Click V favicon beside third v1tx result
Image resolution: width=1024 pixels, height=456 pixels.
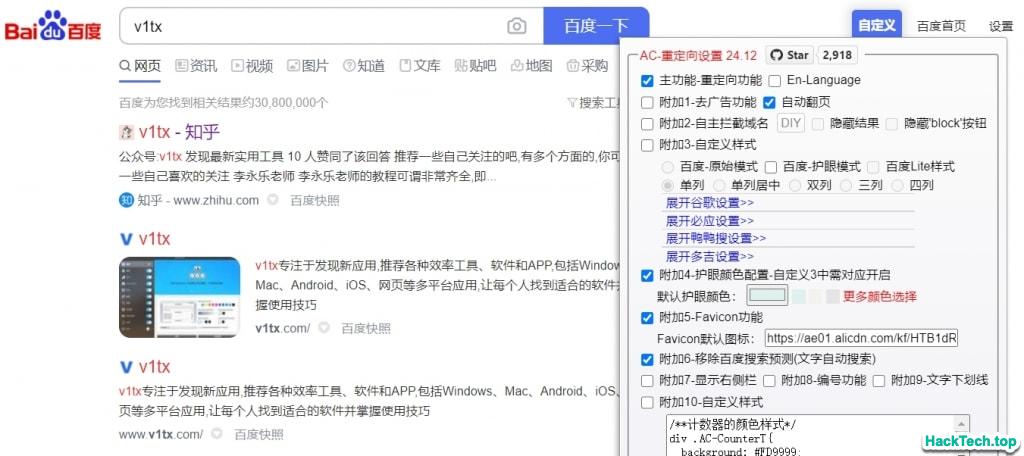pyautogui.click(x=126, y=366)
